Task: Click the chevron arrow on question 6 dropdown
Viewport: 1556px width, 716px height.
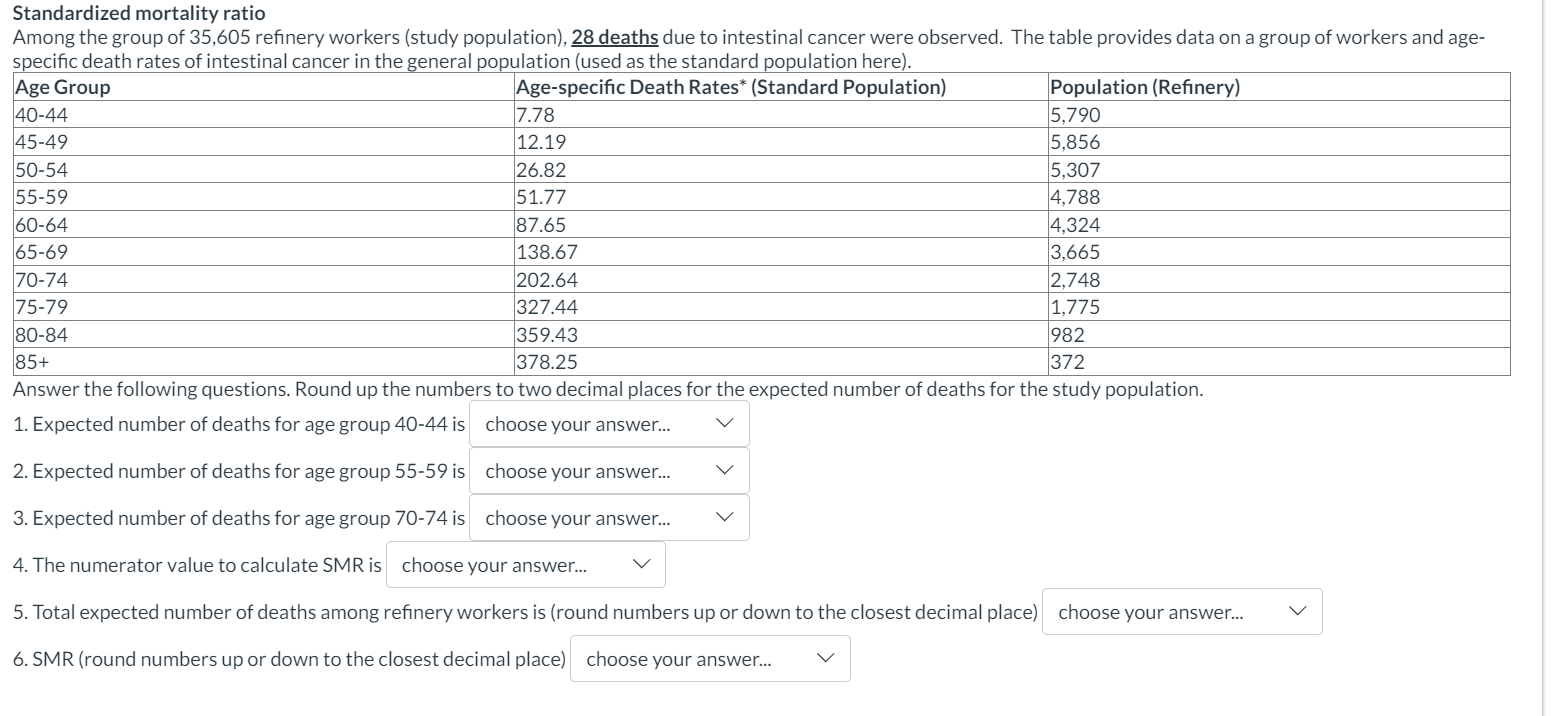Action: point(825,658)
